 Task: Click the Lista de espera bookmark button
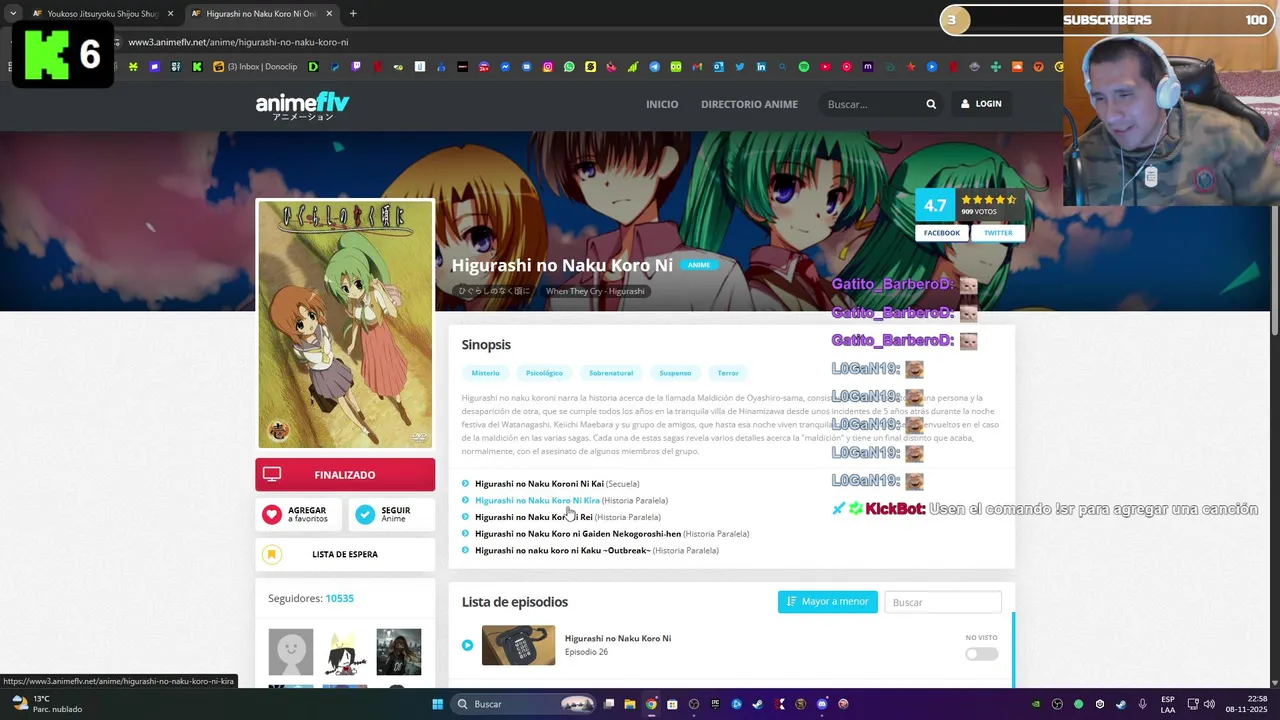point(345,554)
